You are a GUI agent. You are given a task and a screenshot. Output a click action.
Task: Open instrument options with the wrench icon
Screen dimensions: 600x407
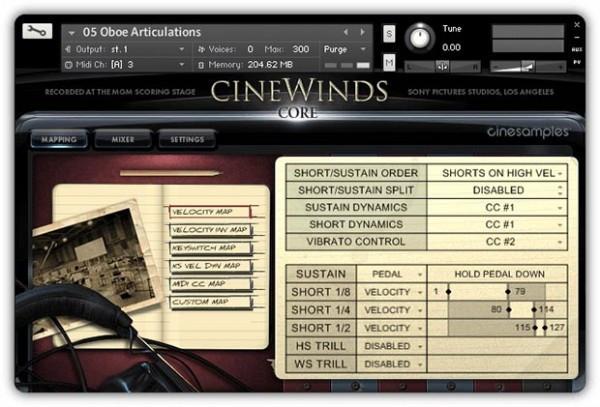[x=37, y=31]
